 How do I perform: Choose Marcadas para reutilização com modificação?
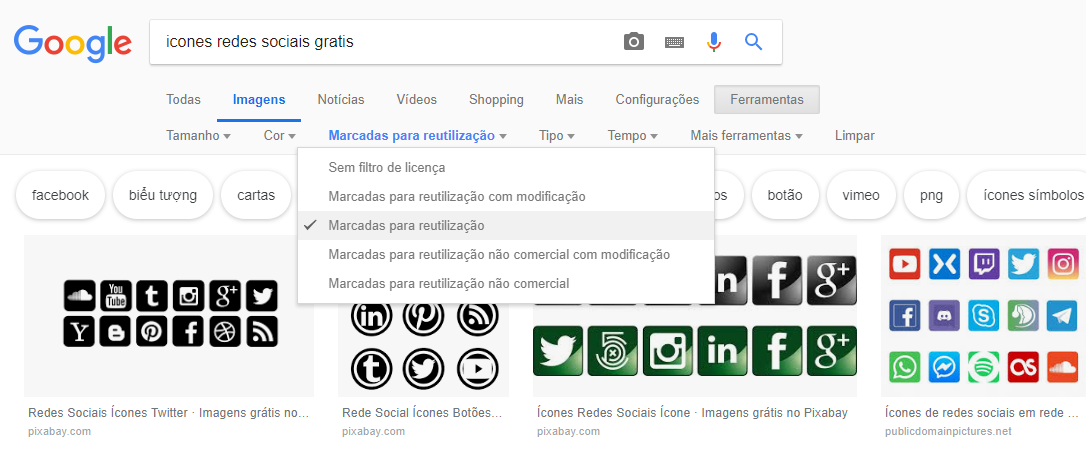(x=506, y=197)
